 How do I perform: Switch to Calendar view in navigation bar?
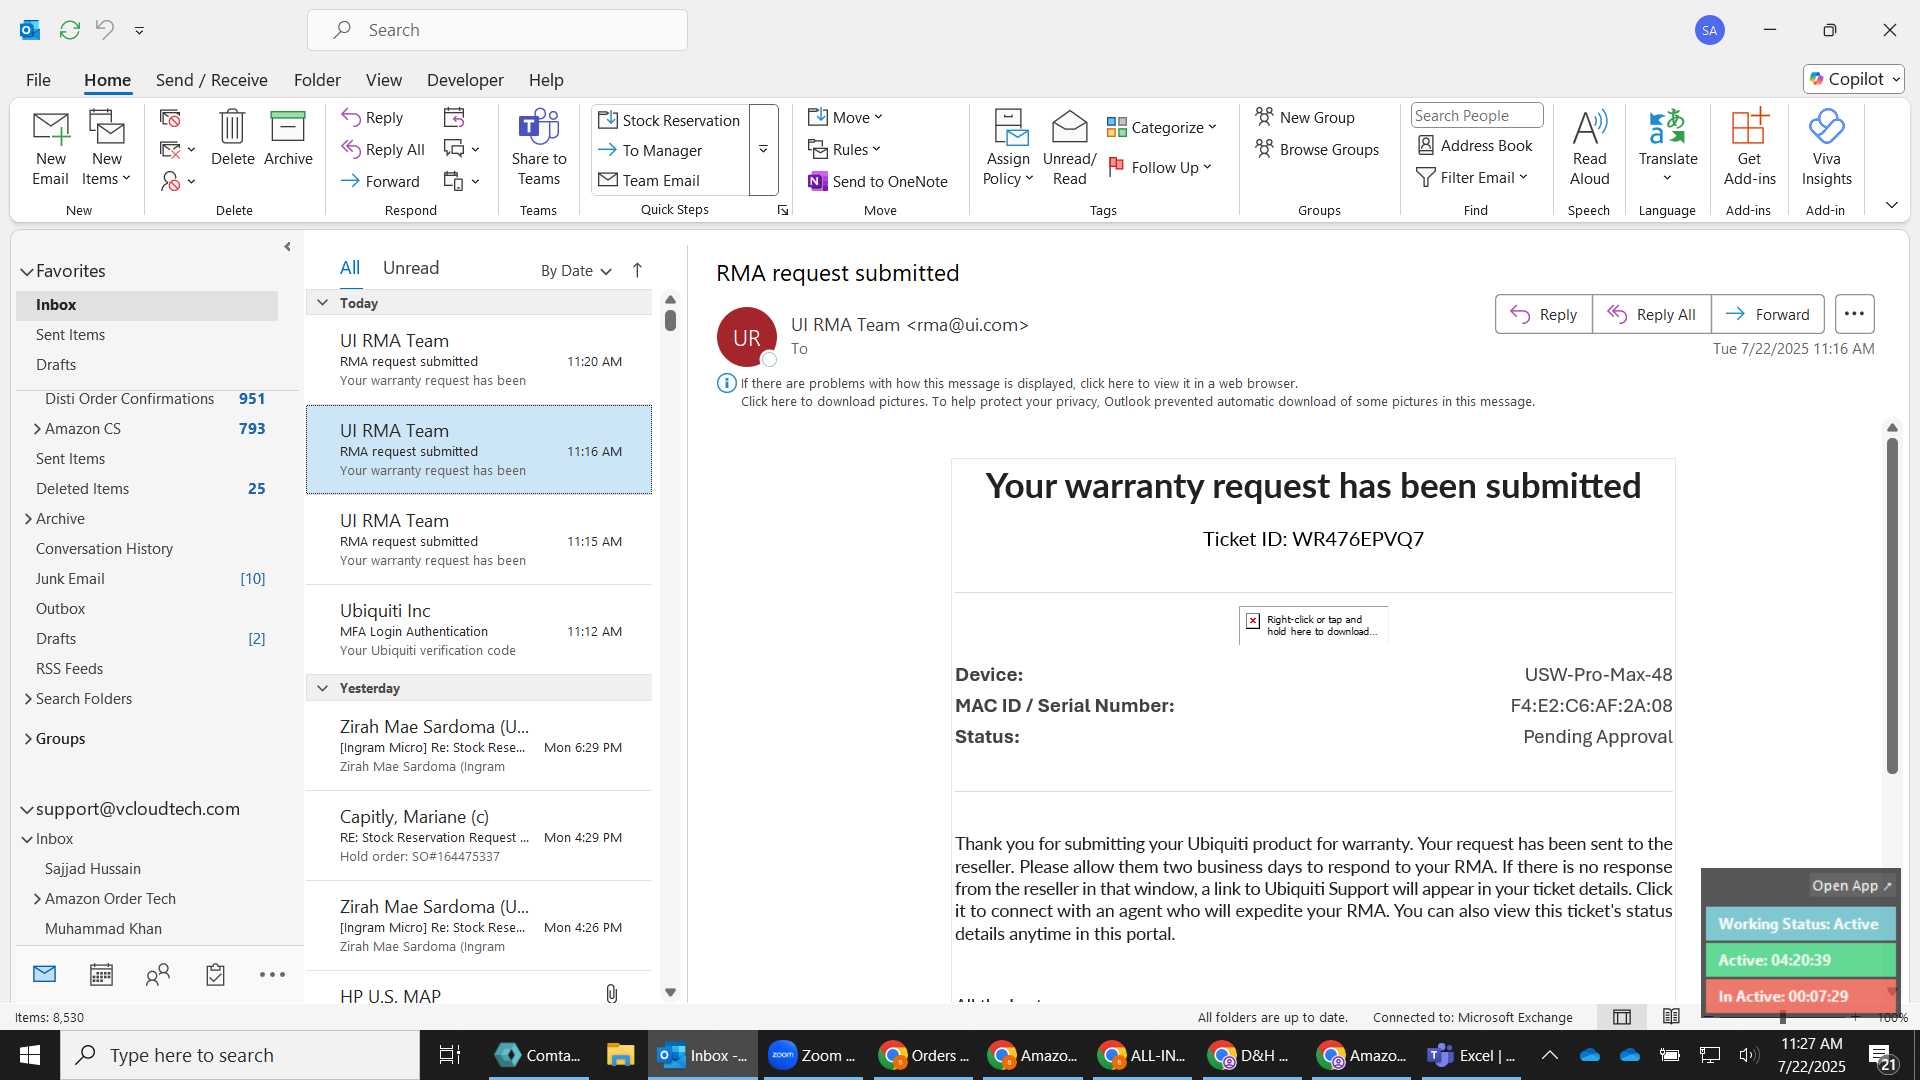[101, 974]
